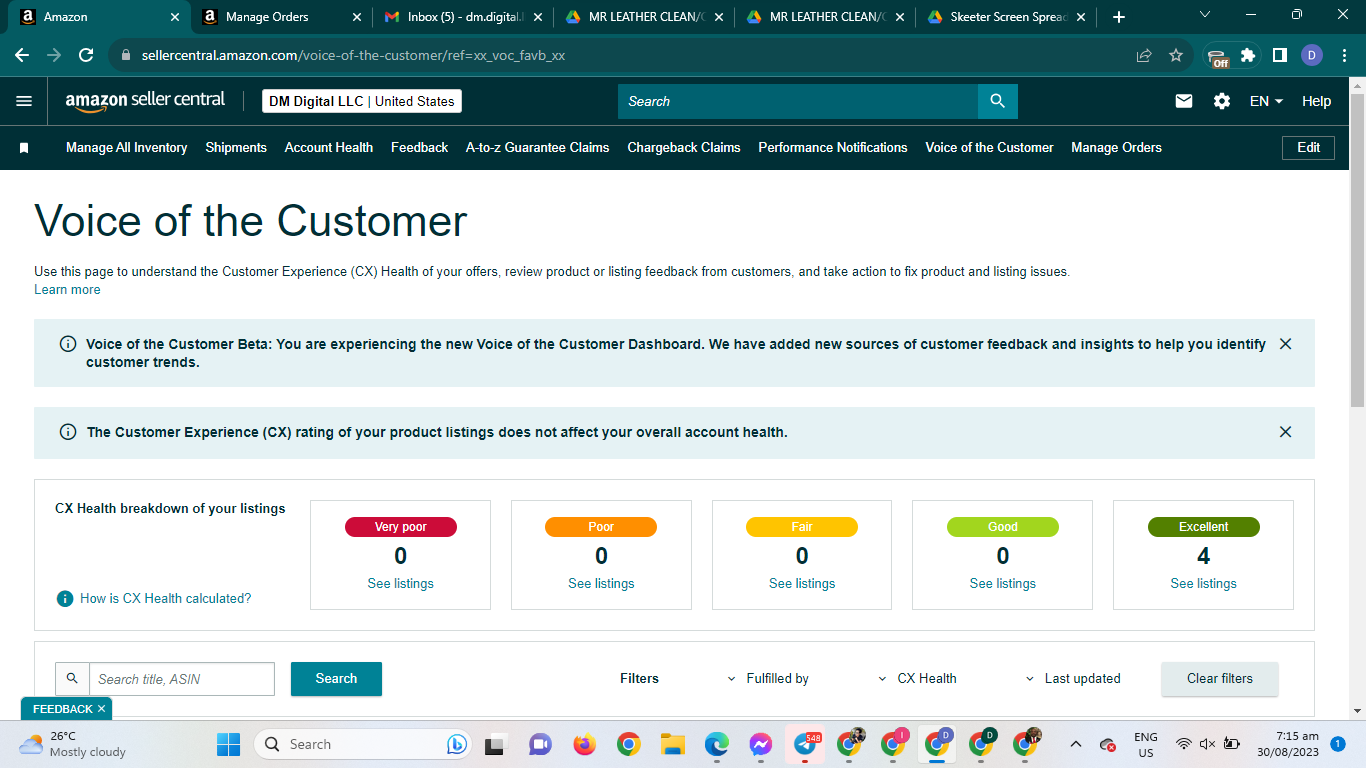Screen dimensions: 1366x768
Task: Open File Explorer from the taskbar
Action: [x=672, y=744]
